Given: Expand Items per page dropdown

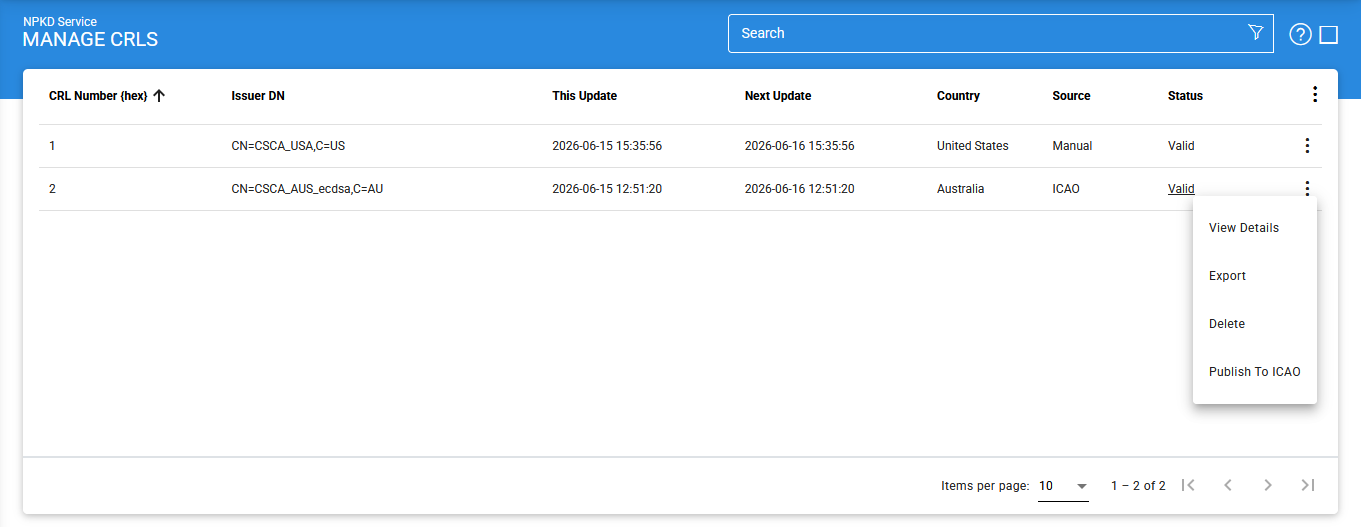Looking at the screenshot, I should [1063, 486].
